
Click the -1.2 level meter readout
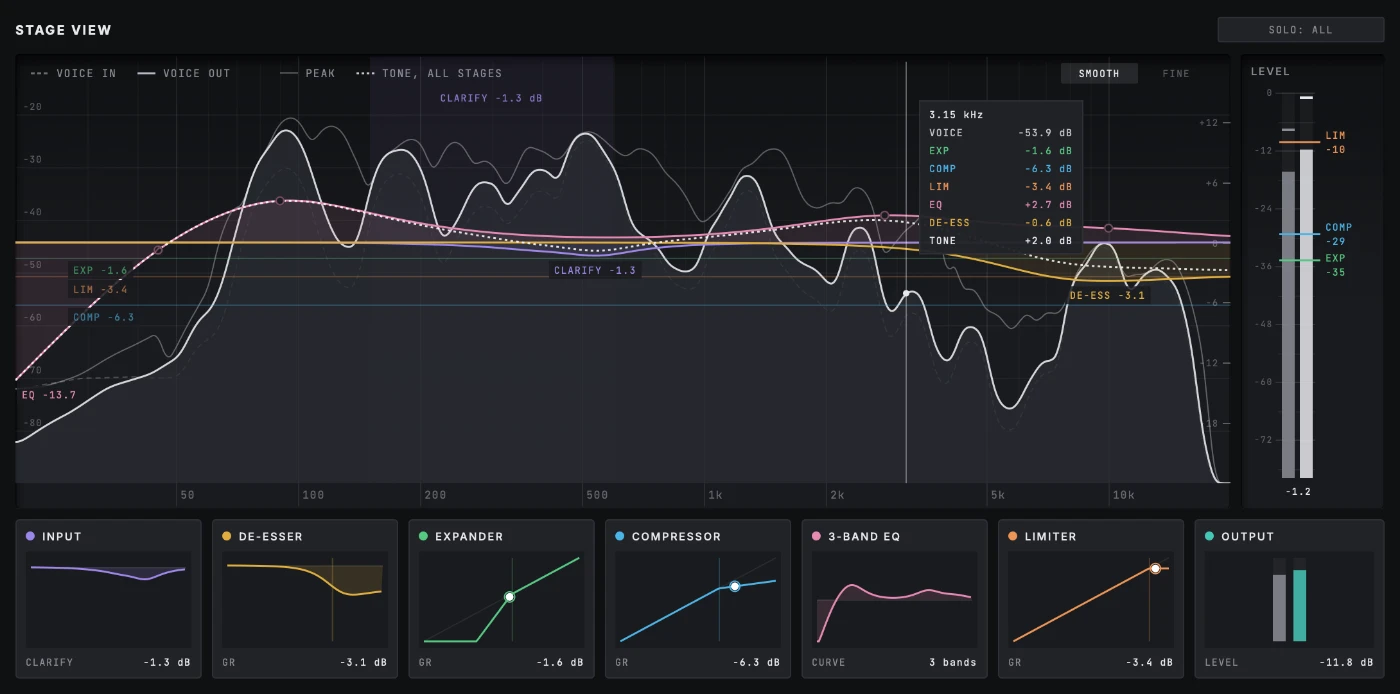[x=1298, y=492]
